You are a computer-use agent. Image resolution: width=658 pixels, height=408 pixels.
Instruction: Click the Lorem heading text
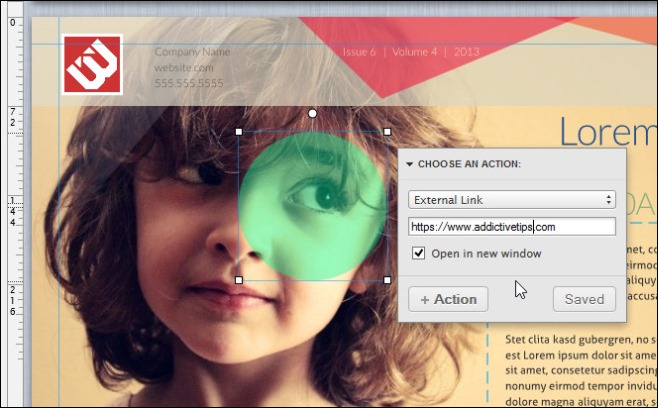tap(608, 132)
